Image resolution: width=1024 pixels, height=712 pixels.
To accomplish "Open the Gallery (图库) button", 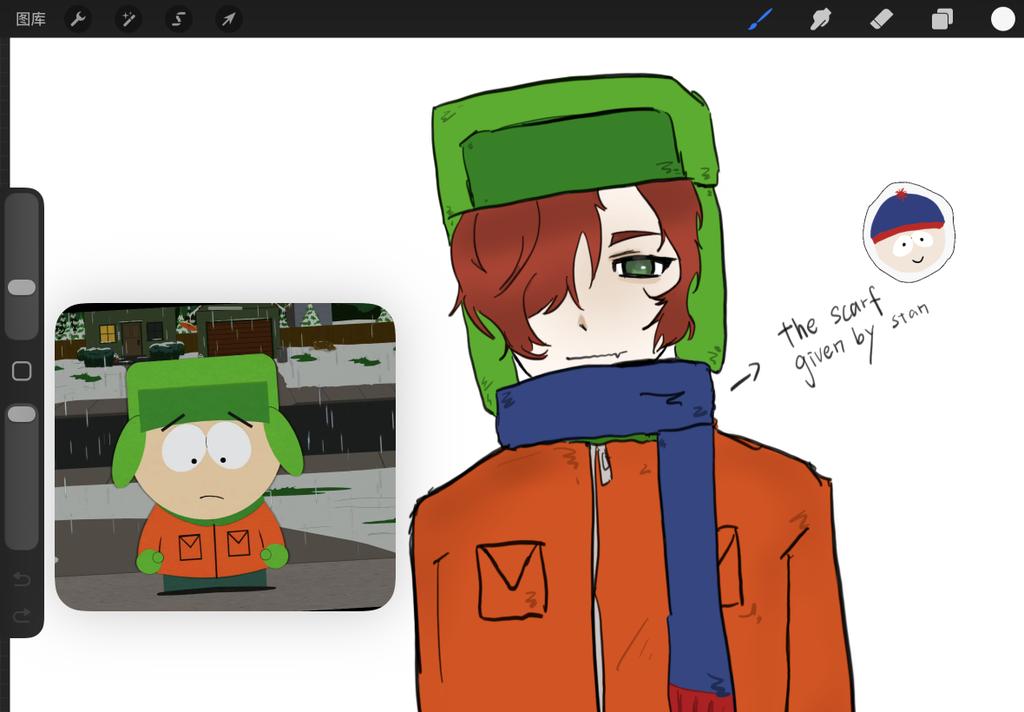I will (31, 19).
